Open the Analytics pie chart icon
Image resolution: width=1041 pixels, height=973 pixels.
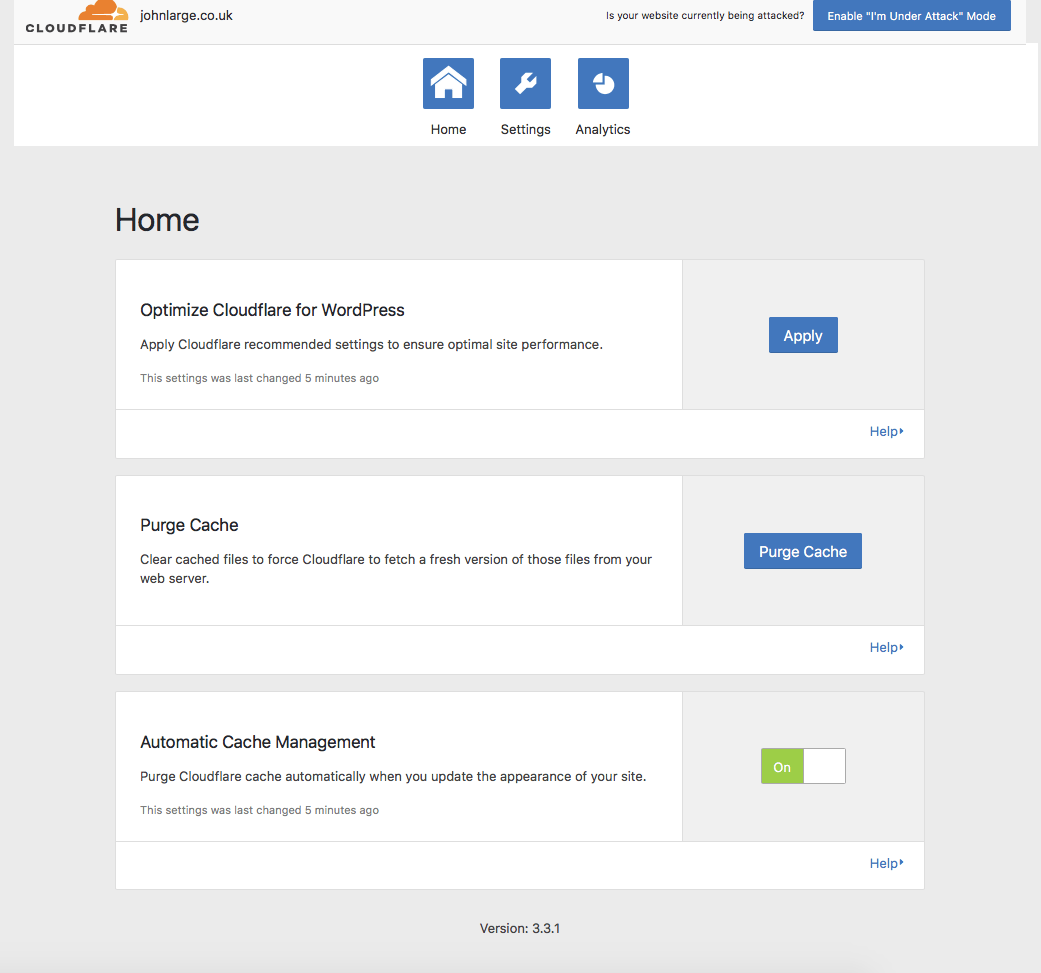click(603, 84)
